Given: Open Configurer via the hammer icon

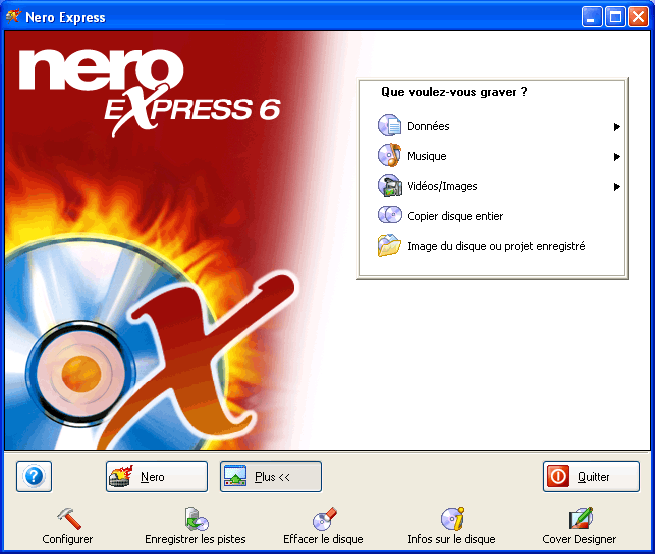Looking at the screenshot, I should 68,519.
